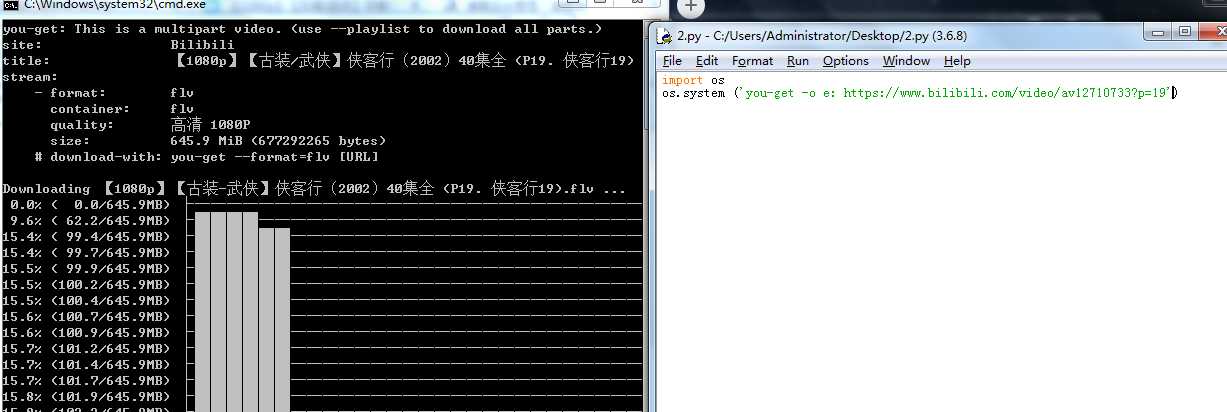Image resolution: width=1227 pixels, height=412 pixels.
Task: Click the '(101.4/645.9MB)' progress line
Action: 86,365
